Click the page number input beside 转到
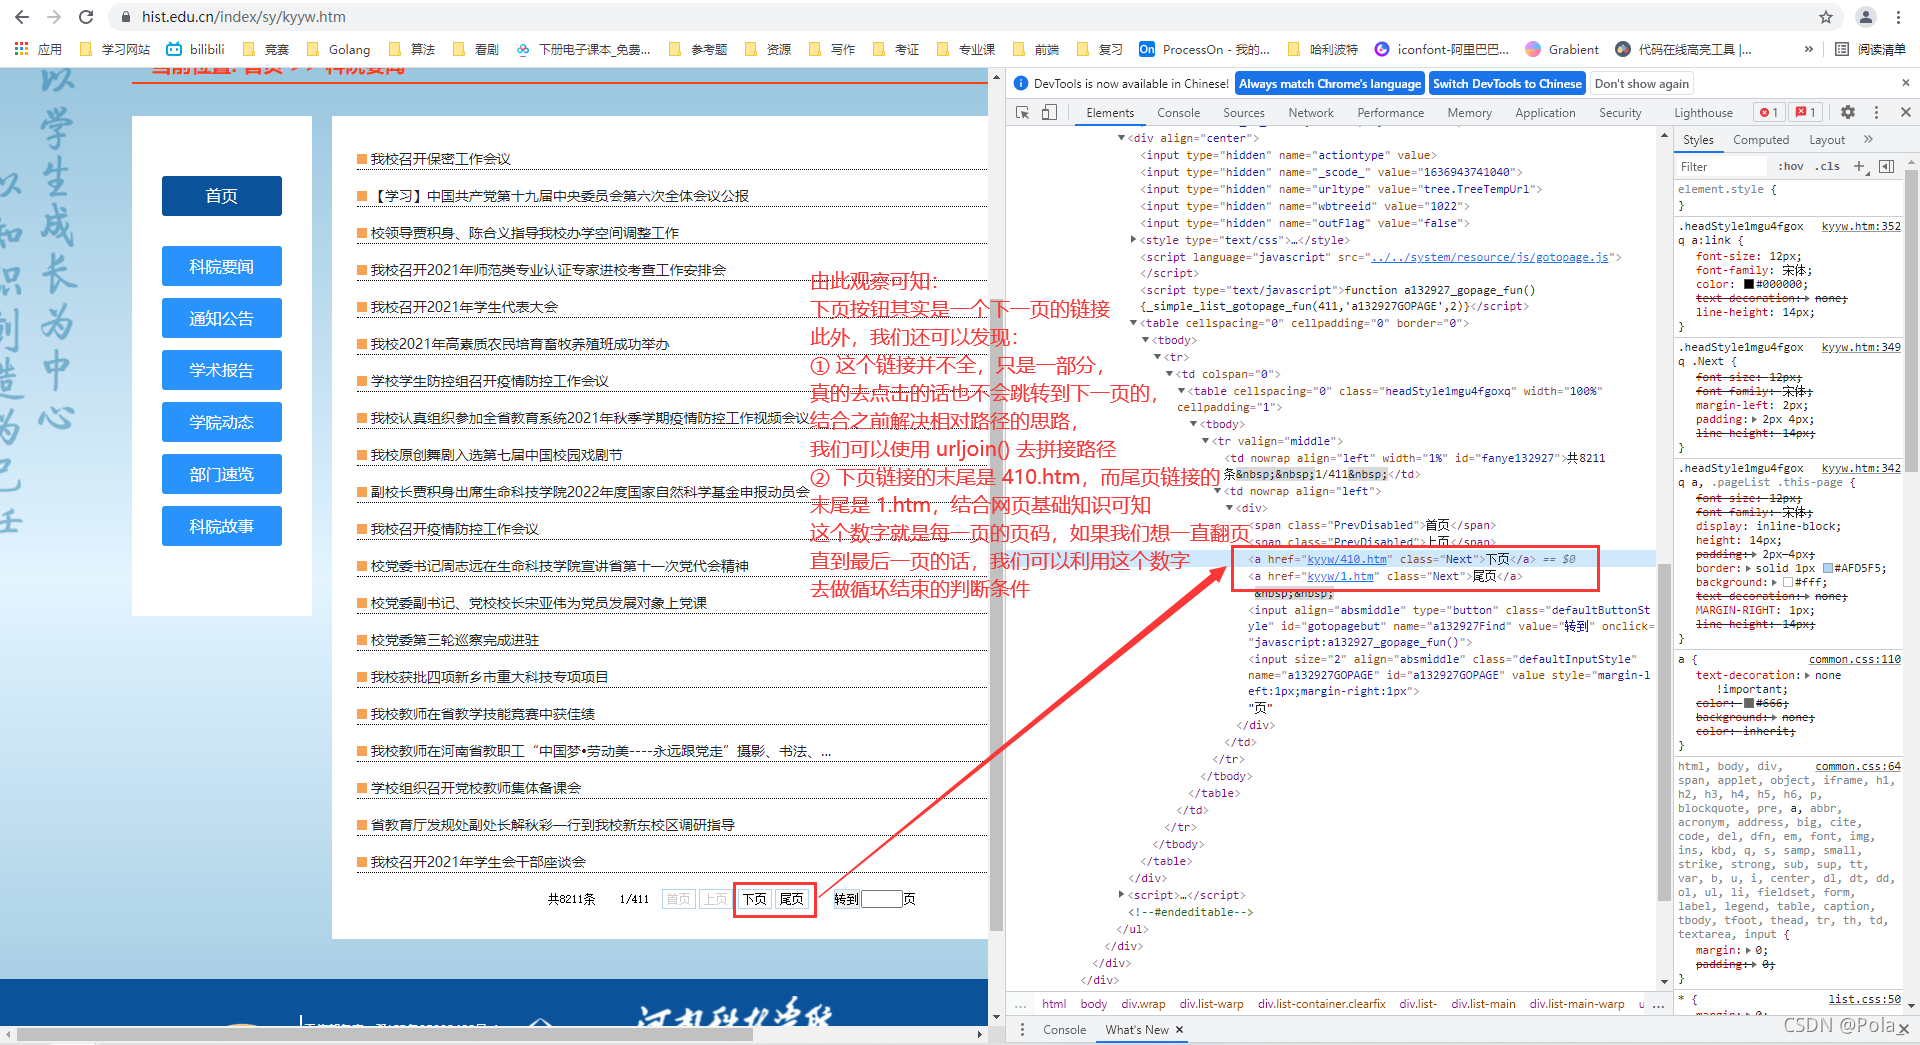 tap(882, 899)
